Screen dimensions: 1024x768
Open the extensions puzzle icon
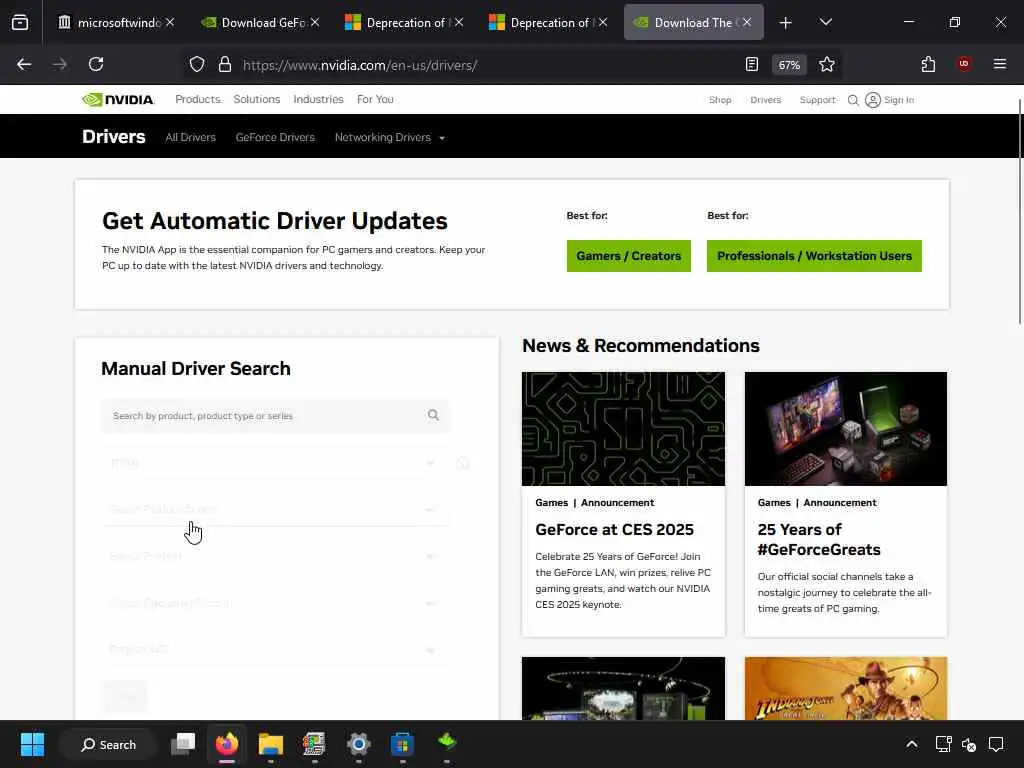pos(928,64)
